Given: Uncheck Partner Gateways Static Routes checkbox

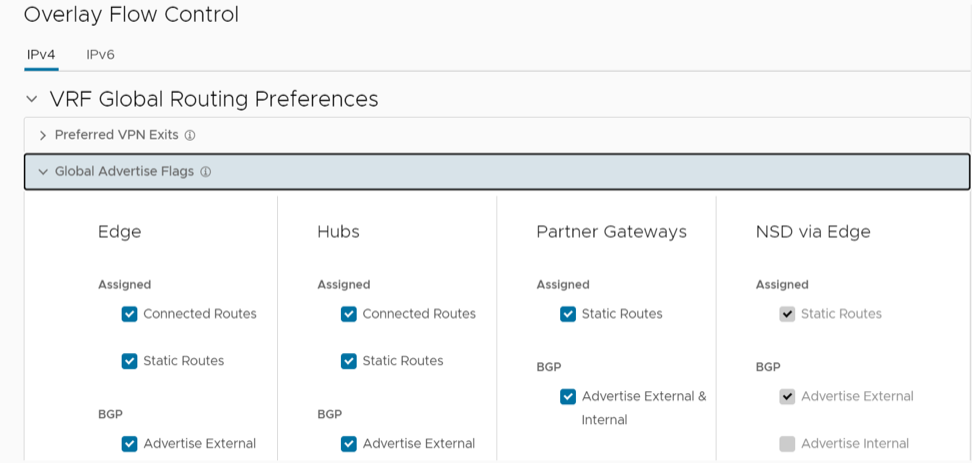Looking at the screenshot, I should tap(568, 314).
